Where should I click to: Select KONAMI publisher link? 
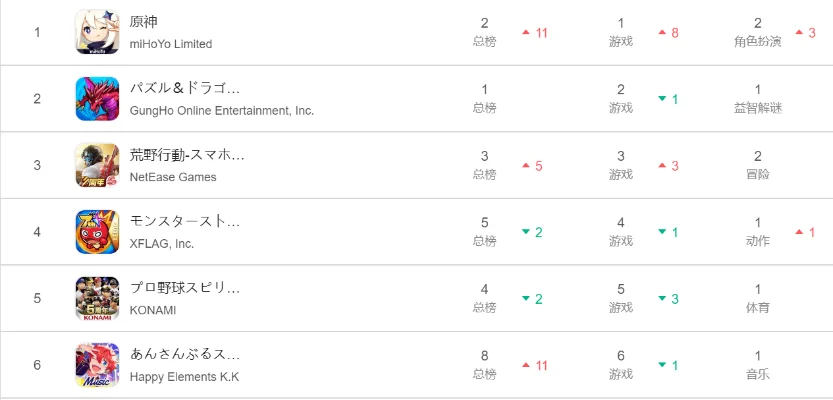point(153,310)
